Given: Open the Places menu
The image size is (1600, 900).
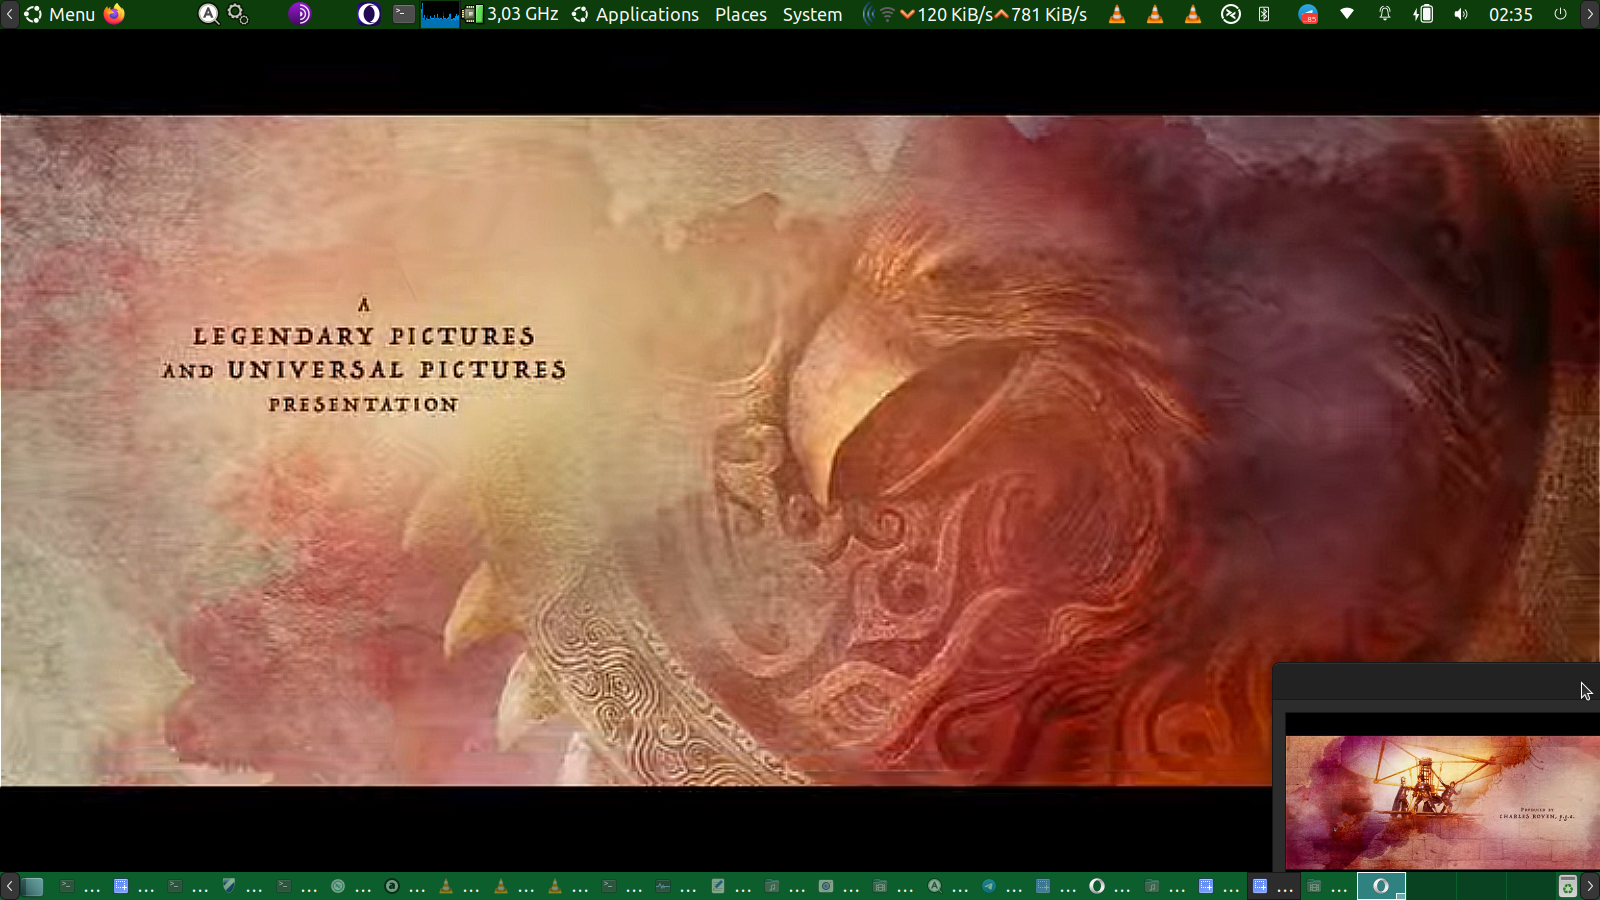Looking at the screenshot, I should (x=741, y=14).
